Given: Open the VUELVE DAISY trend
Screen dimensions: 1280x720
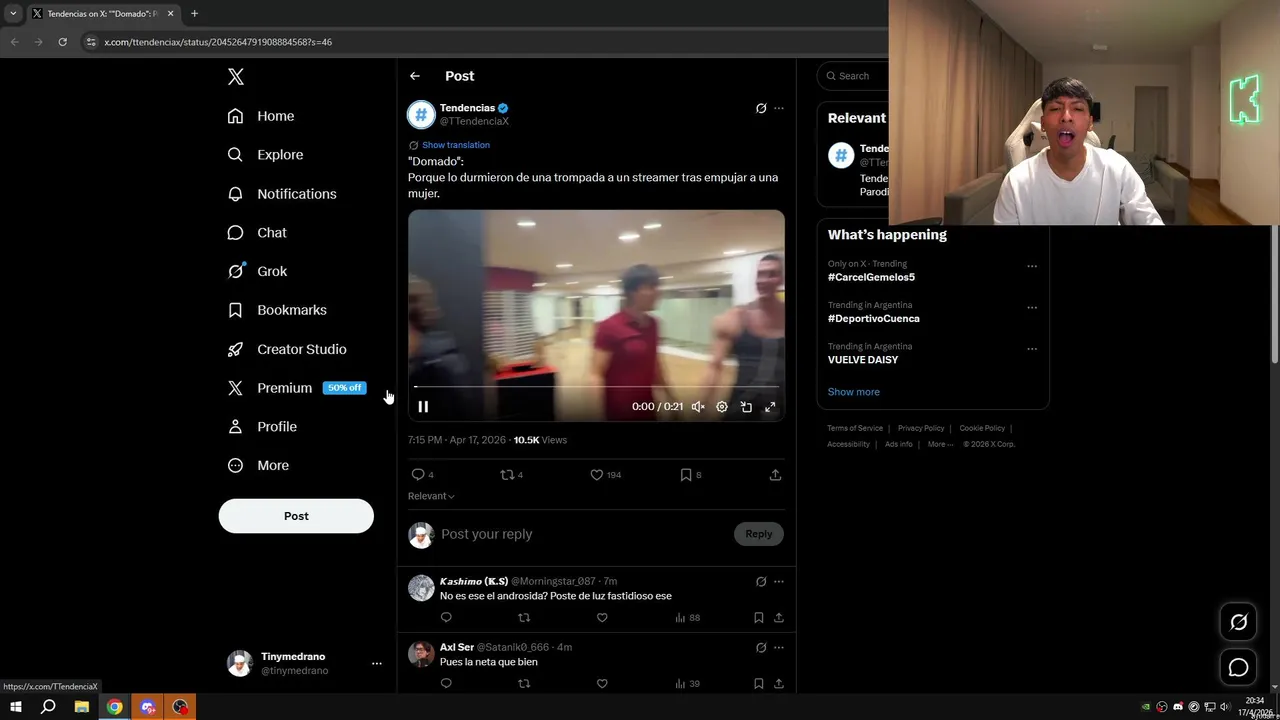Looking at the screenshot, I should coord(863,360).
